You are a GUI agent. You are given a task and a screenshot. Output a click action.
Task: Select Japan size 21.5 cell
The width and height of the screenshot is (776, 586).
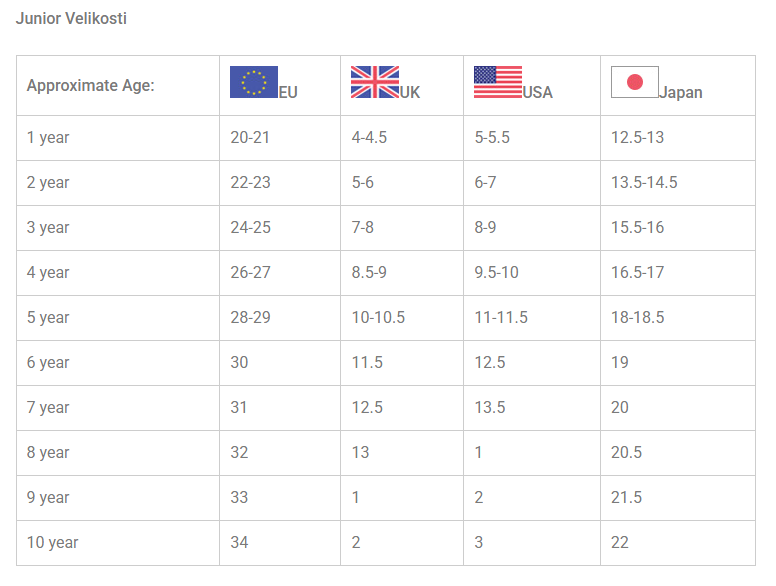coord(626,497)
